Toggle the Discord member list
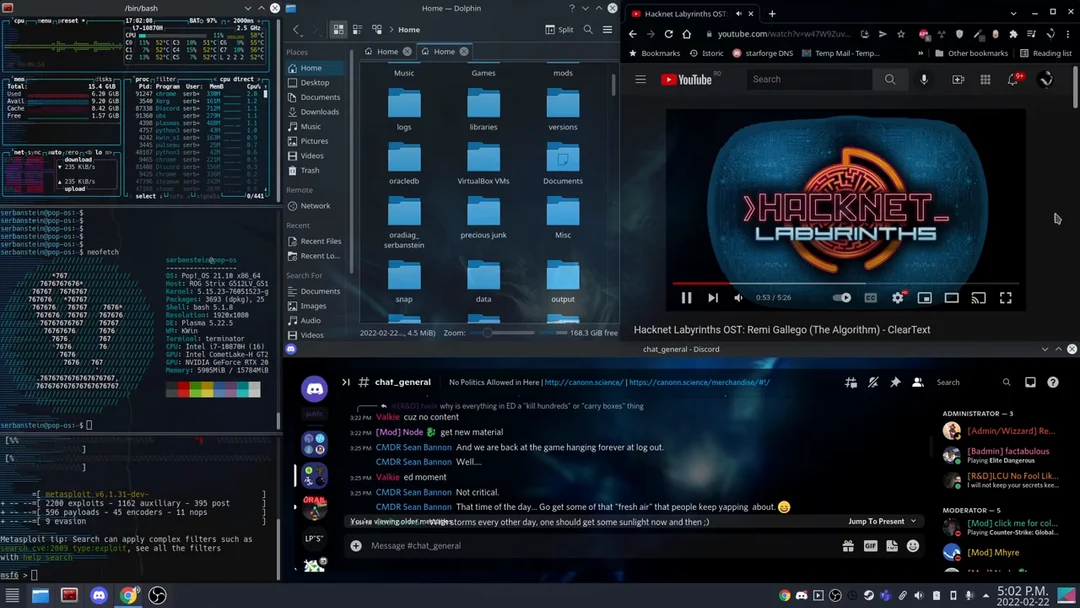 coord(920,382)
